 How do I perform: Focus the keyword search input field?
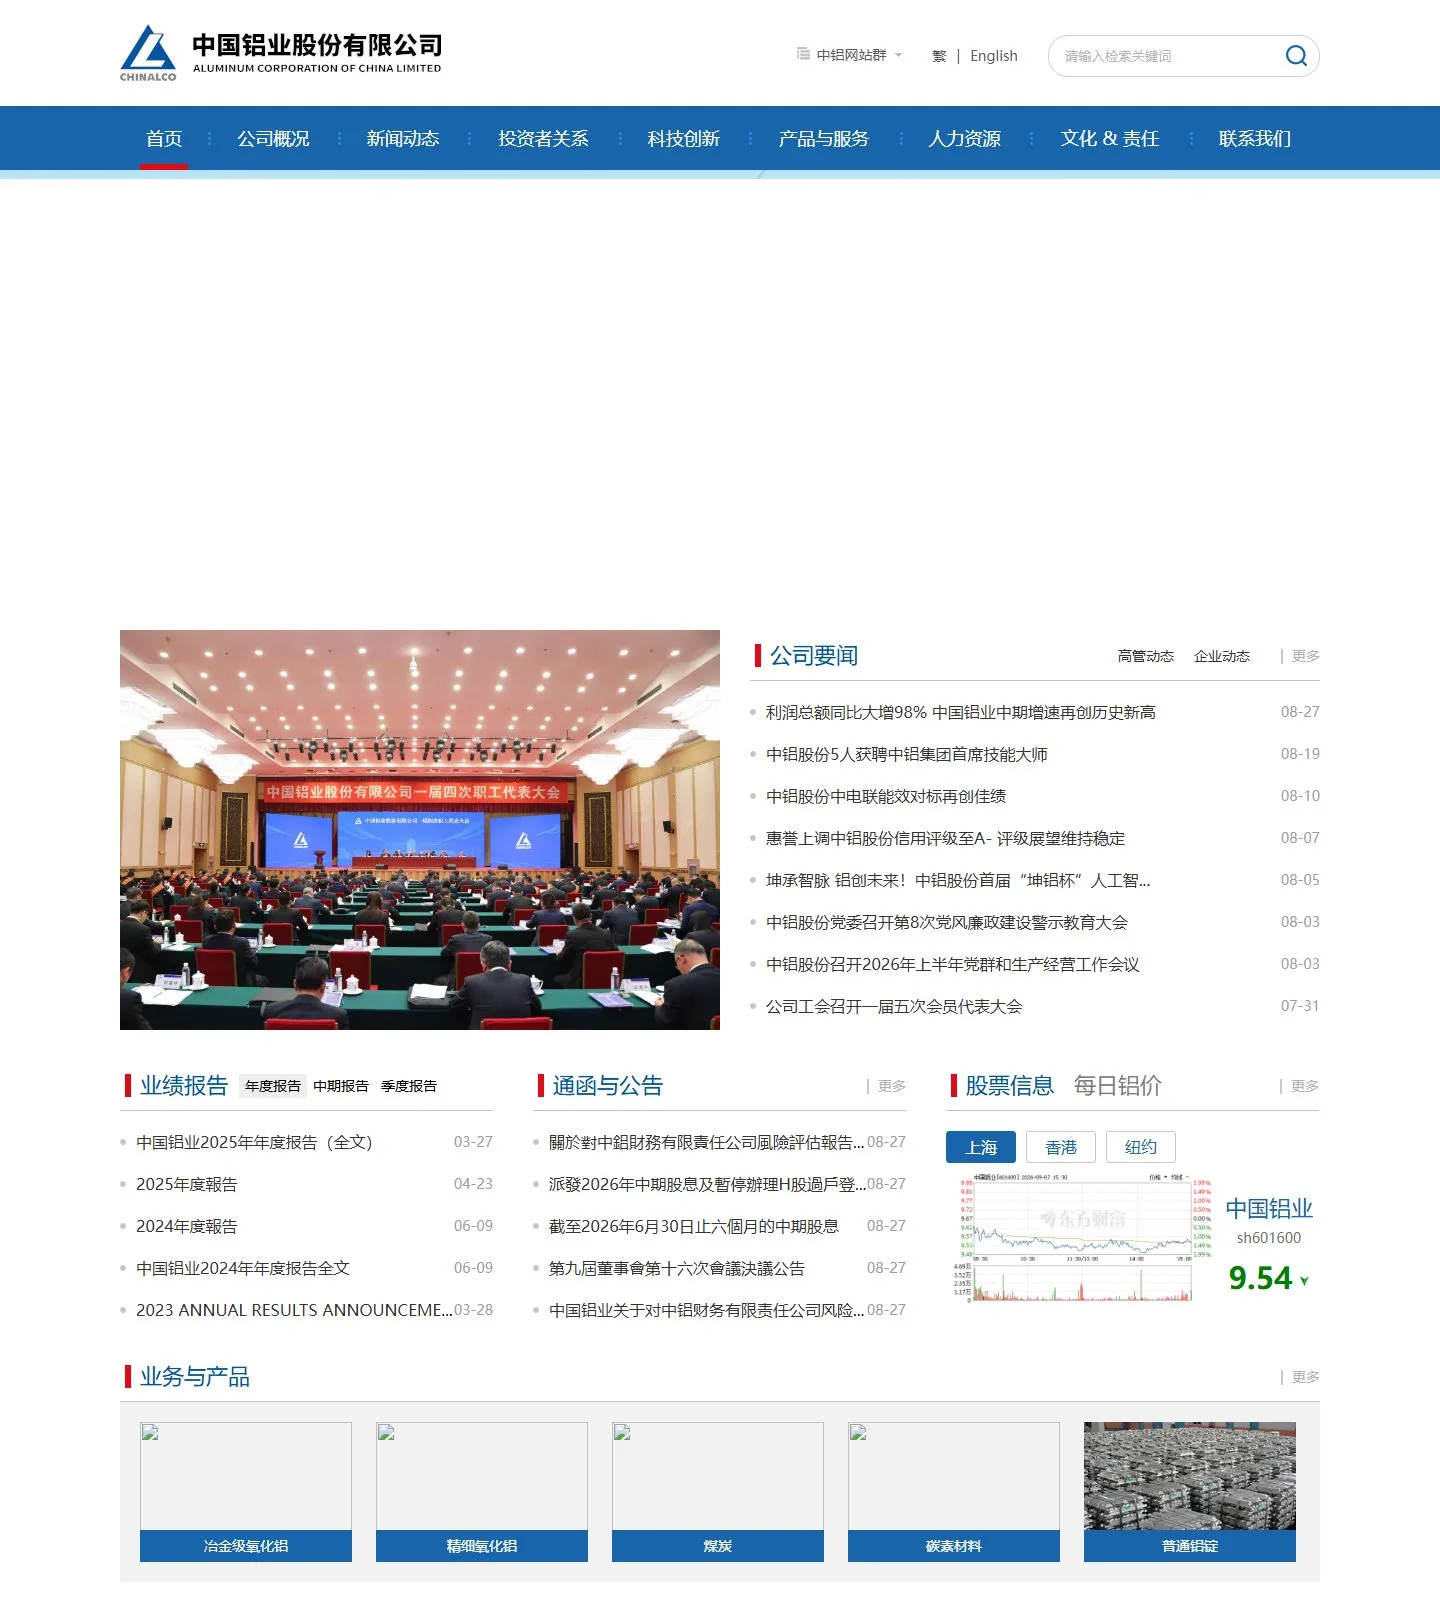click(x=1165, y=56)
